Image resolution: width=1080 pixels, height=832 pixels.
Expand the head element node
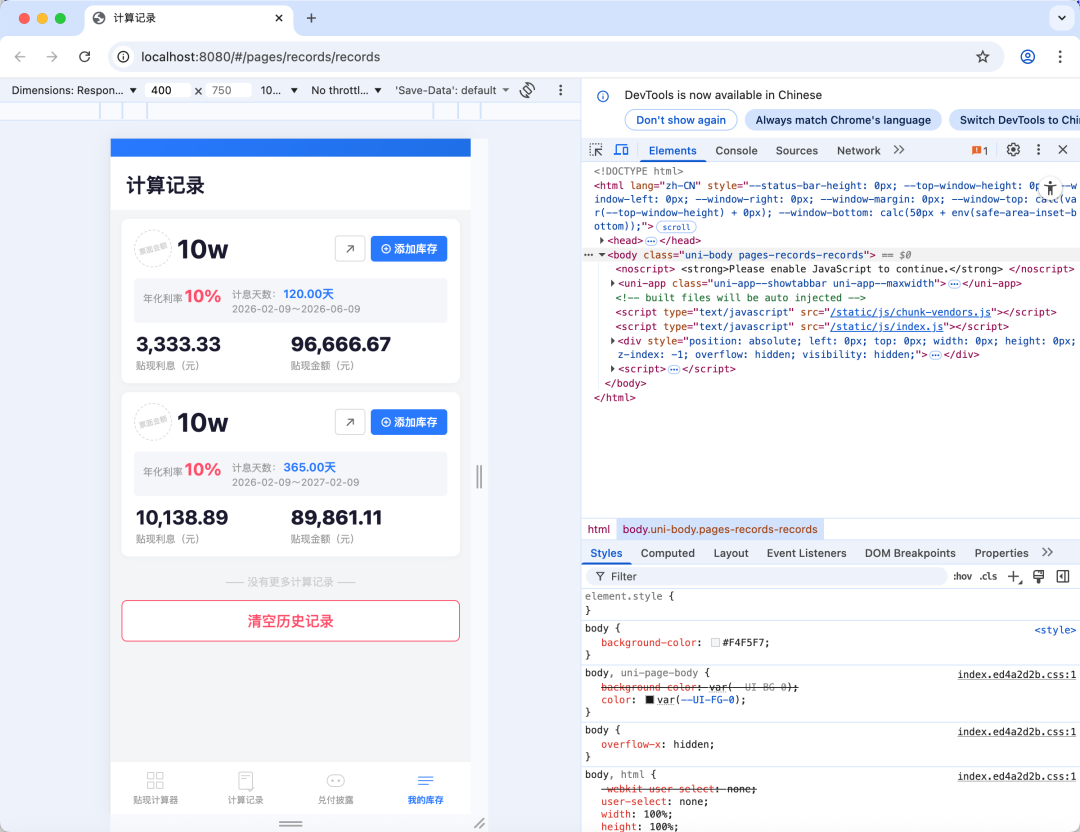click(602, 241)
